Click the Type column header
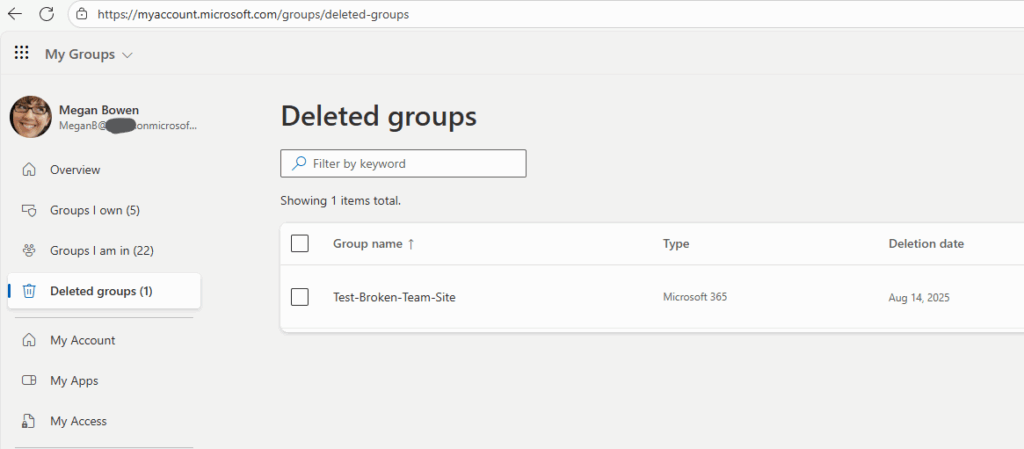The image size is (1024, 449). pyautogui.click(x=676, y=243)
